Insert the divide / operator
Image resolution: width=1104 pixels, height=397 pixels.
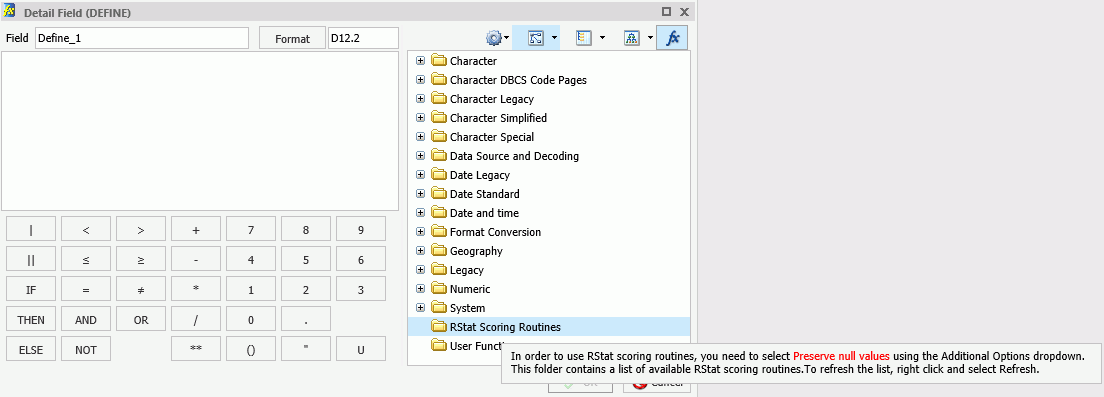tap(196, 319)
